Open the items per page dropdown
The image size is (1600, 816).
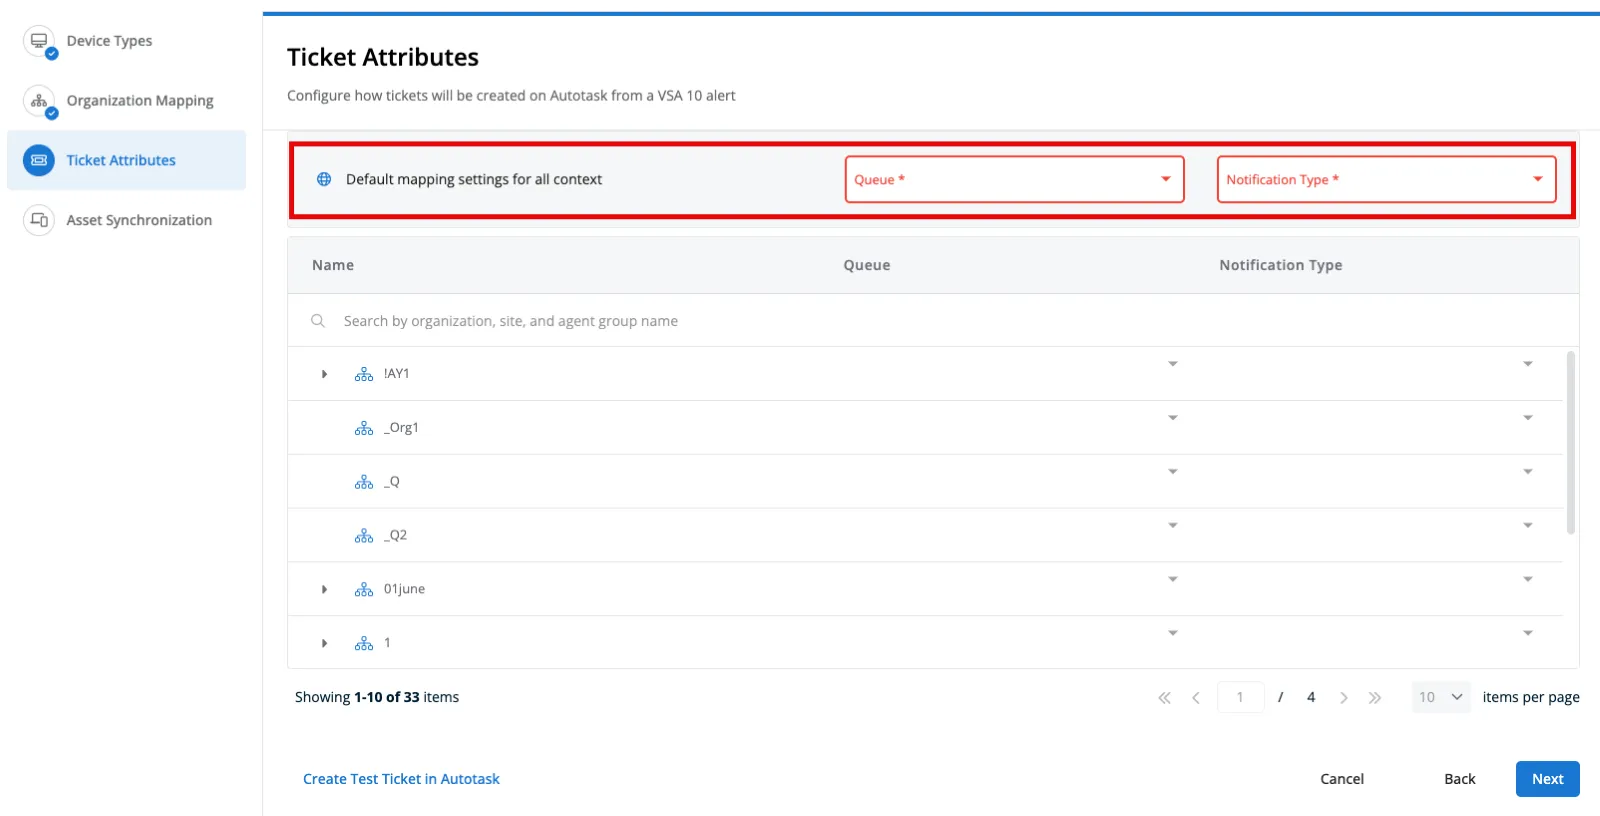(x=1441, y=698)
